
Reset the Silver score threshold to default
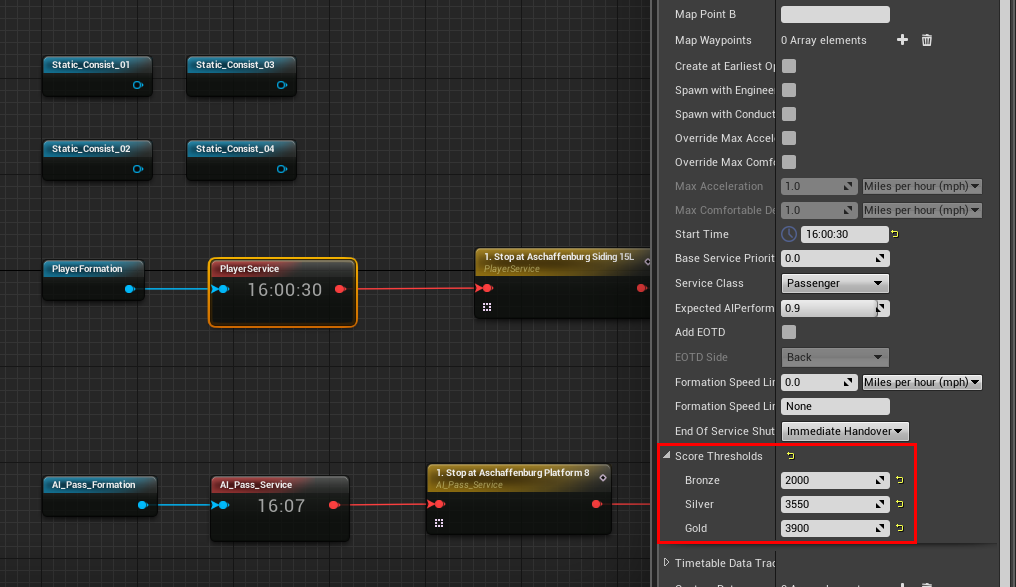click(900, 504)
